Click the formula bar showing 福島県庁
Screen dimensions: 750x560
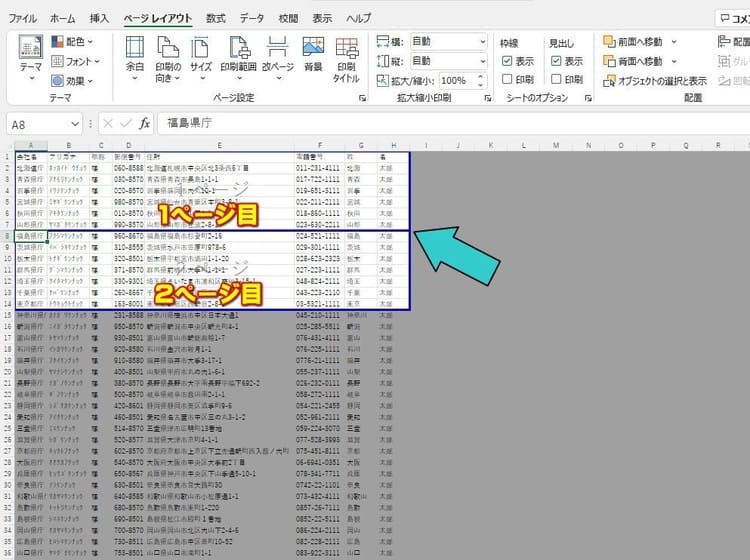coord(453,123)
